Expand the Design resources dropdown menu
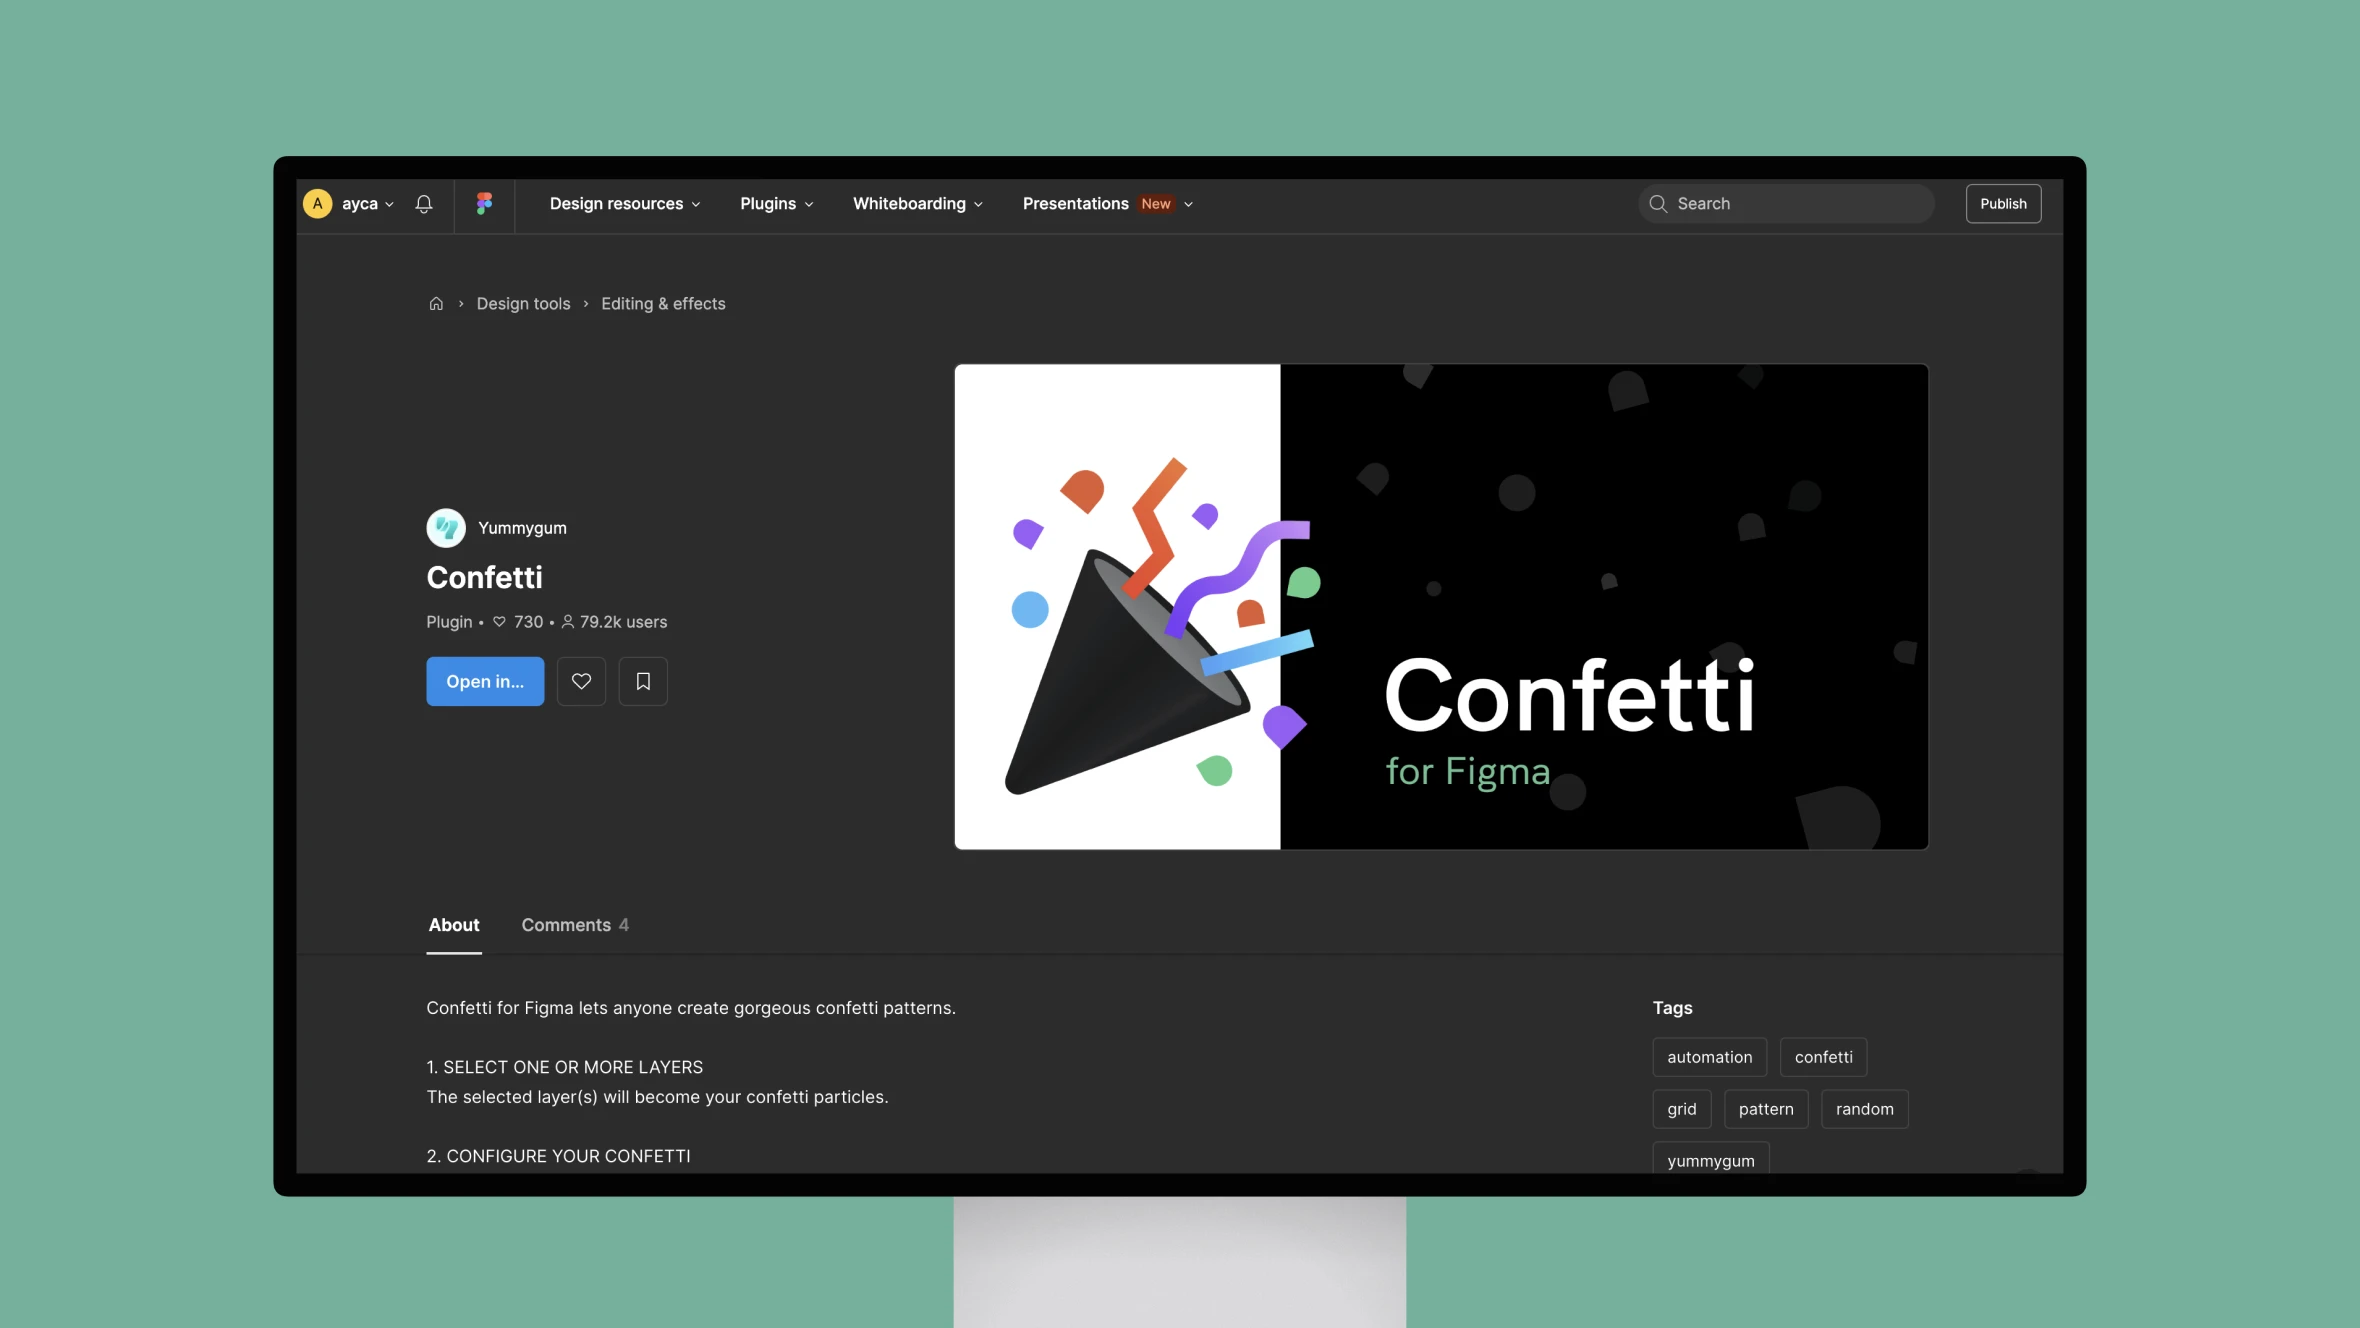The image size is (2360, 1328). tap(624, 203)
